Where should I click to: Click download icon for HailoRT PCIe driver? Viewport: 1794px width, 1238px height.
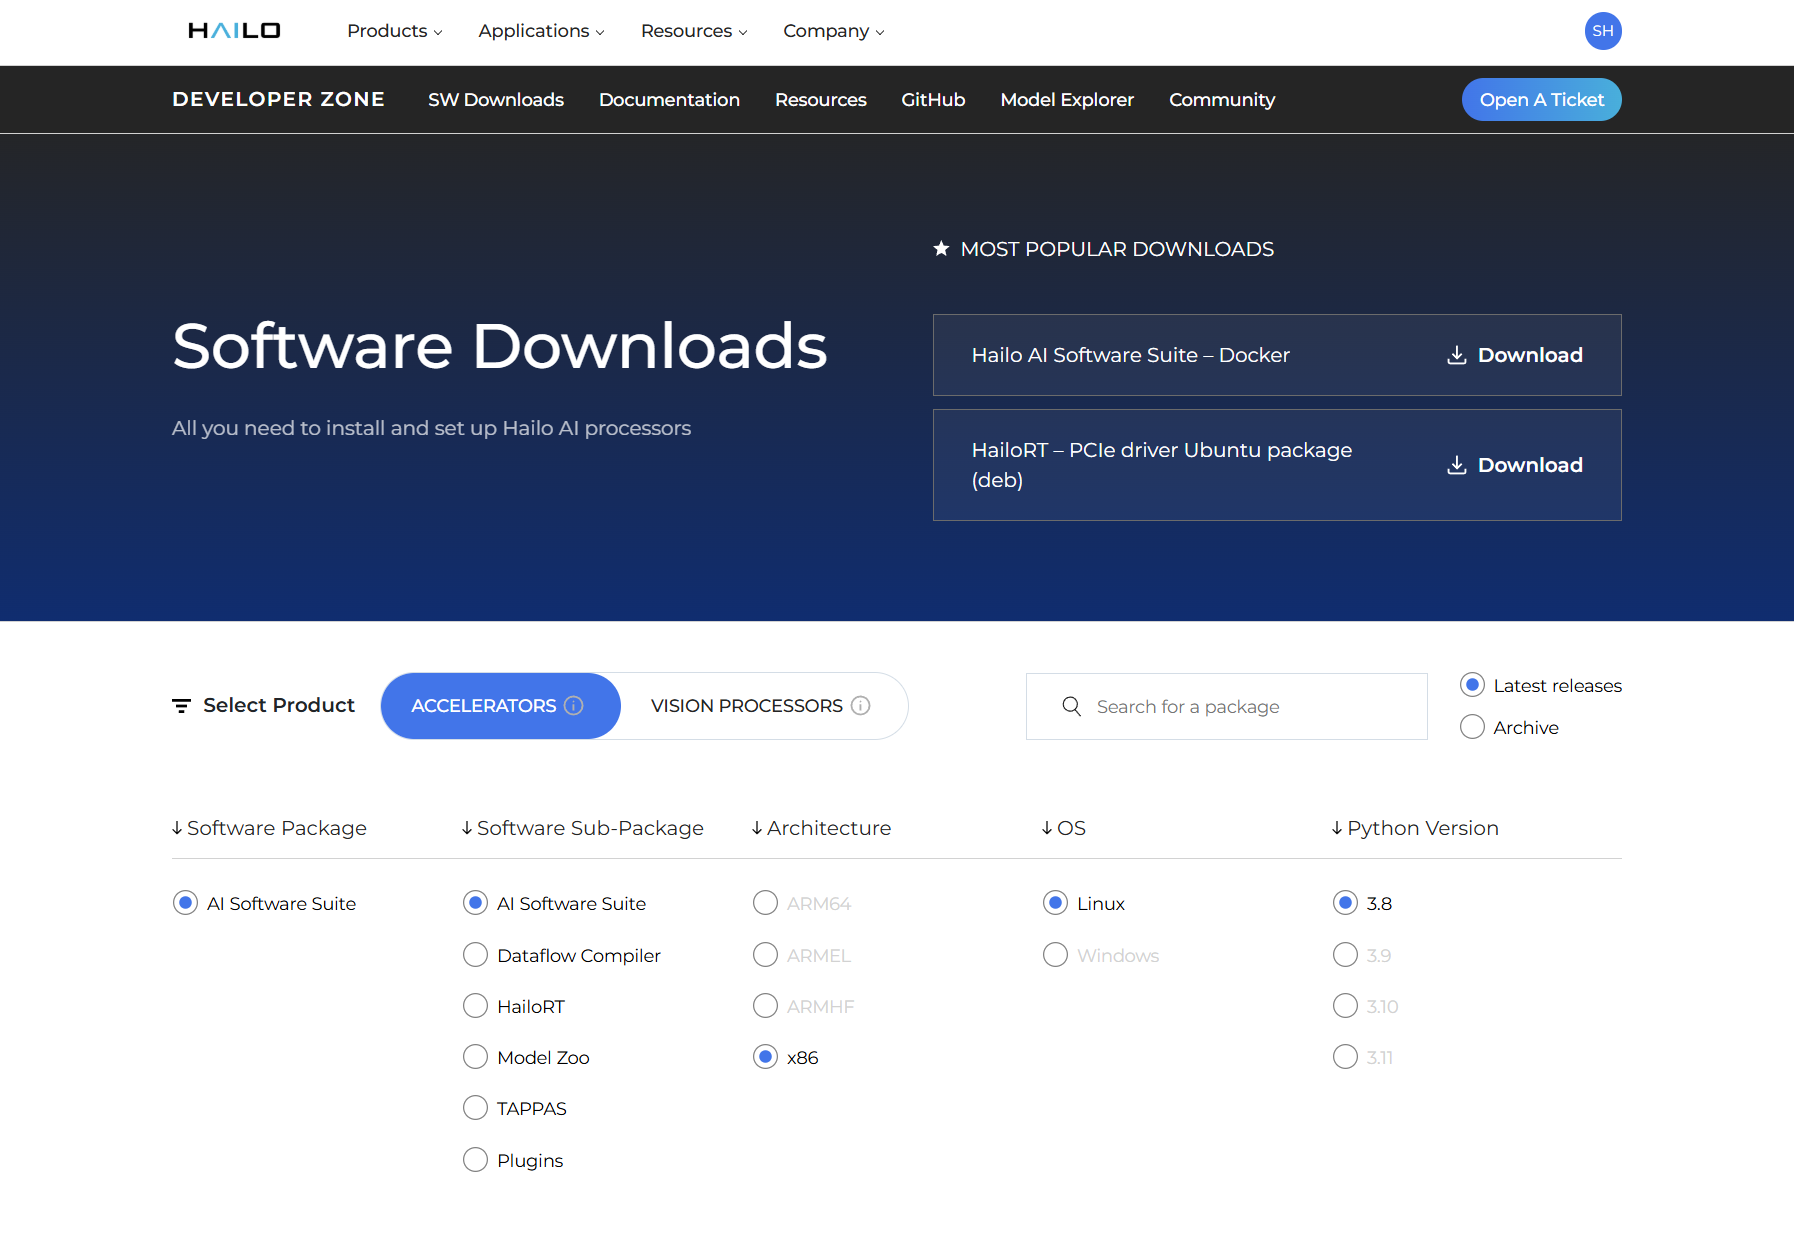[1457, 465]
